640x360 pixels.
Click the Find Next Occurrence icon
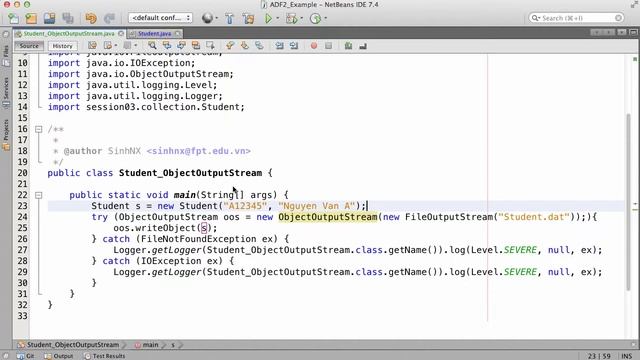(x=181, y=46)
